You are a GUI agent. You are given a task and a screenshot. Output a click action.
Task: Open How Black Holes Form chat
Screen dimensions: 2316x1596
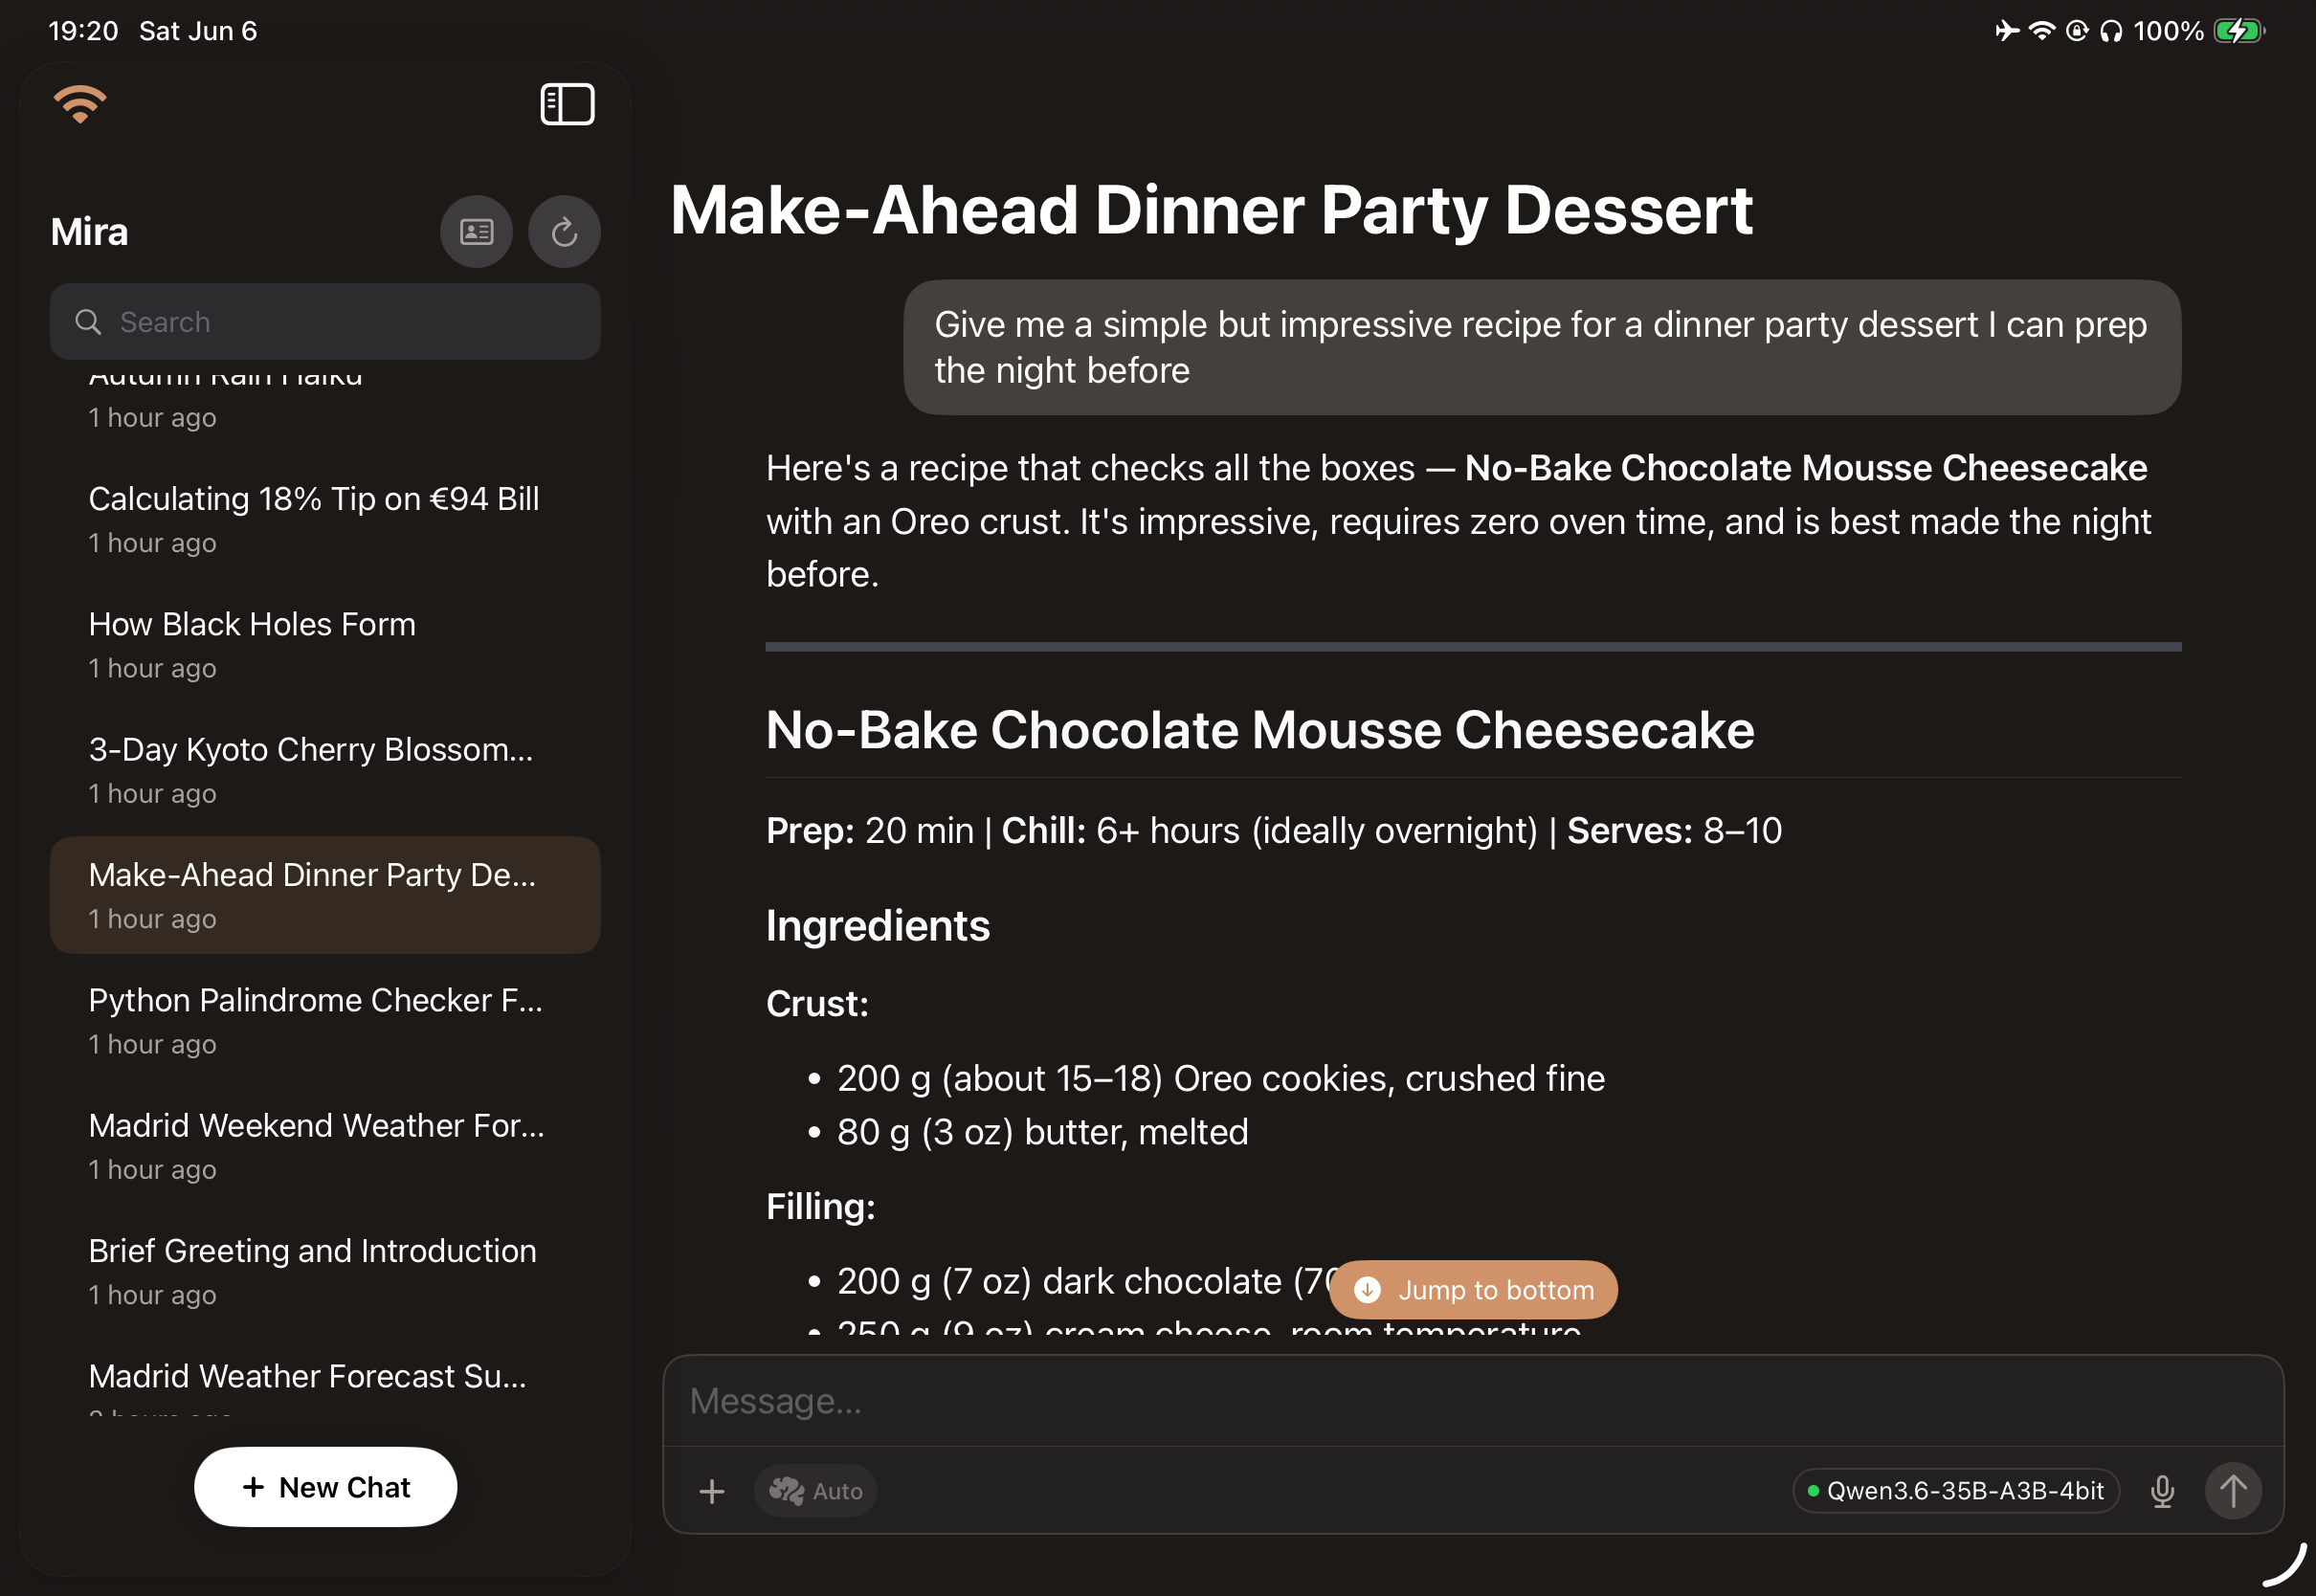click(325, 644)
